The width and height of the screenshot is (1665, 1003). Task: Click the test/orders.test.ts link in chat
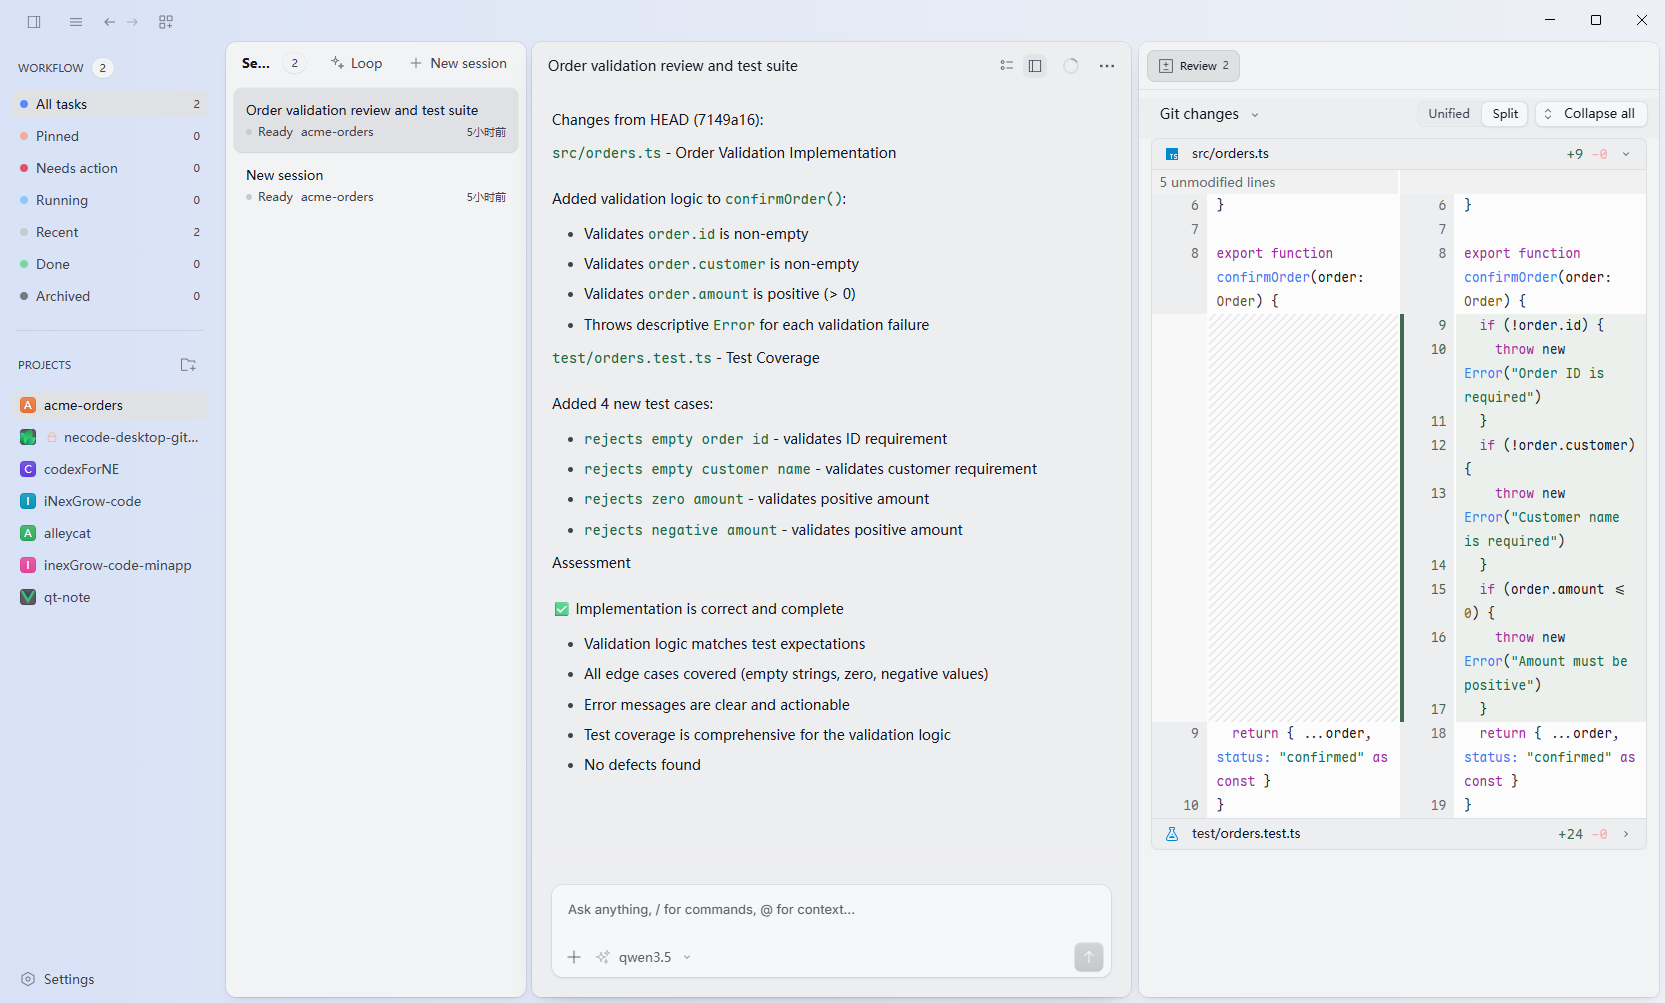(x=632, y=358)
